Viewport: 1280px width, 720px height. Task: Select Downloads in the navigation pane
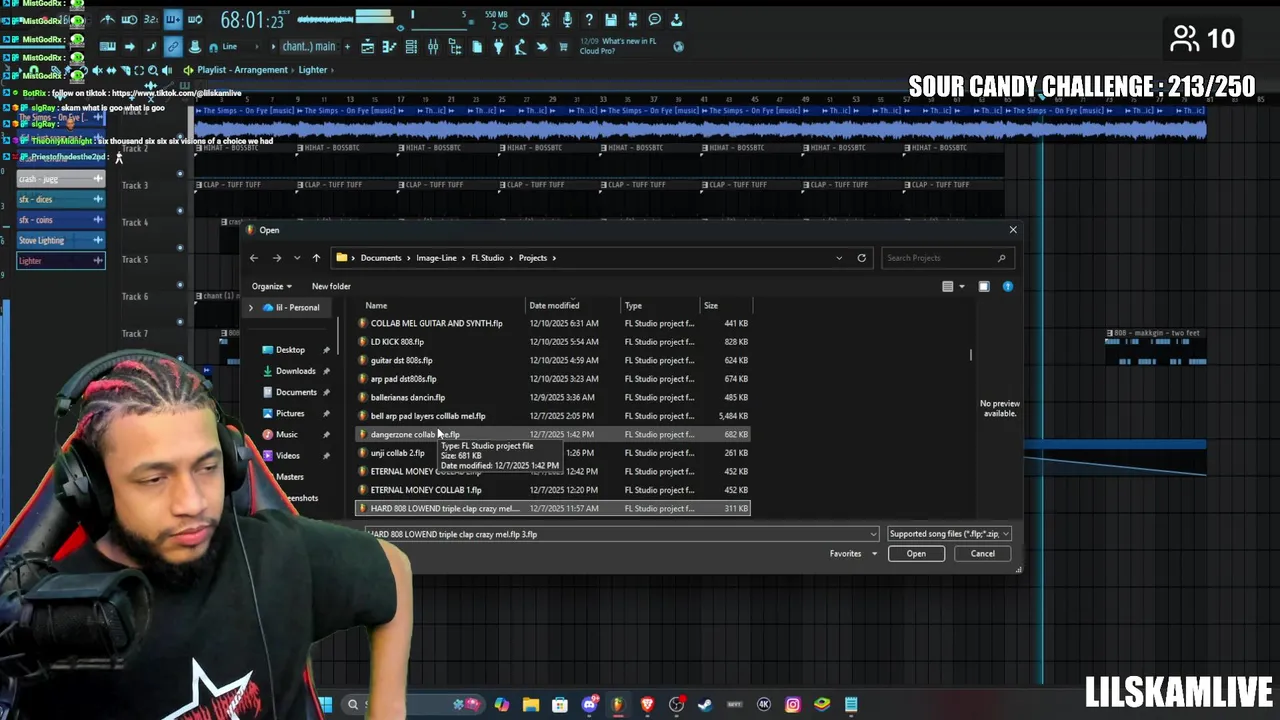[295, 371]
